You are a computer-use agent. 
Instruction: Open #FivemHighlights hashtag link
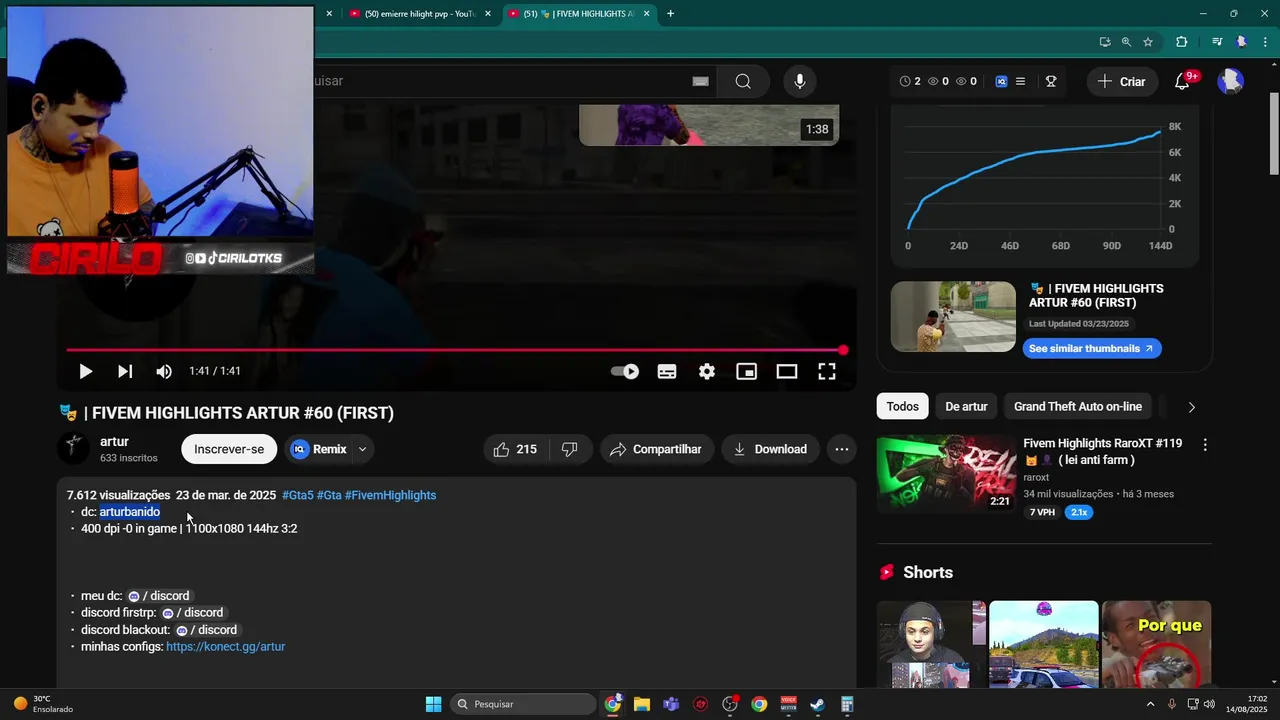(390, 495)
